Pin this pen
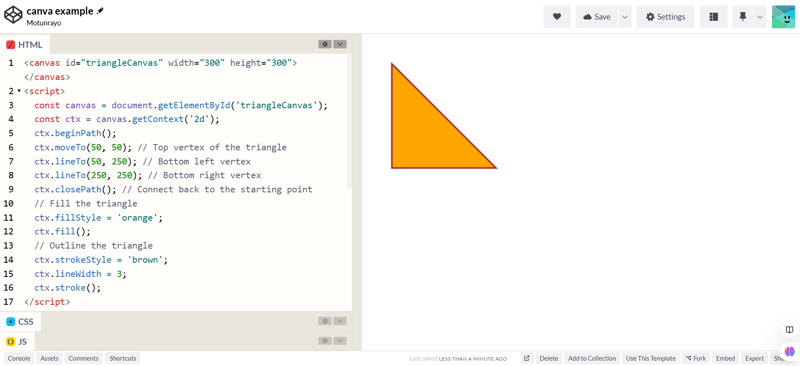The image size is (800, 366). tap(742, 17)
